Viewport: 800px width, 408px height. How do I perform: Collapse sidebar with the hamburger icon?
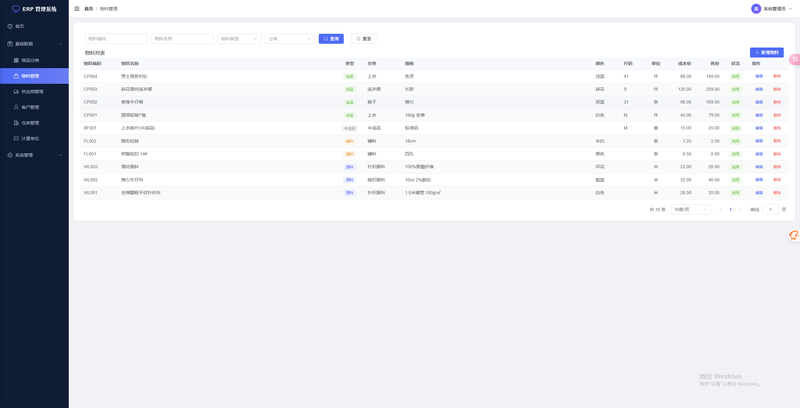tap(77, 9)
